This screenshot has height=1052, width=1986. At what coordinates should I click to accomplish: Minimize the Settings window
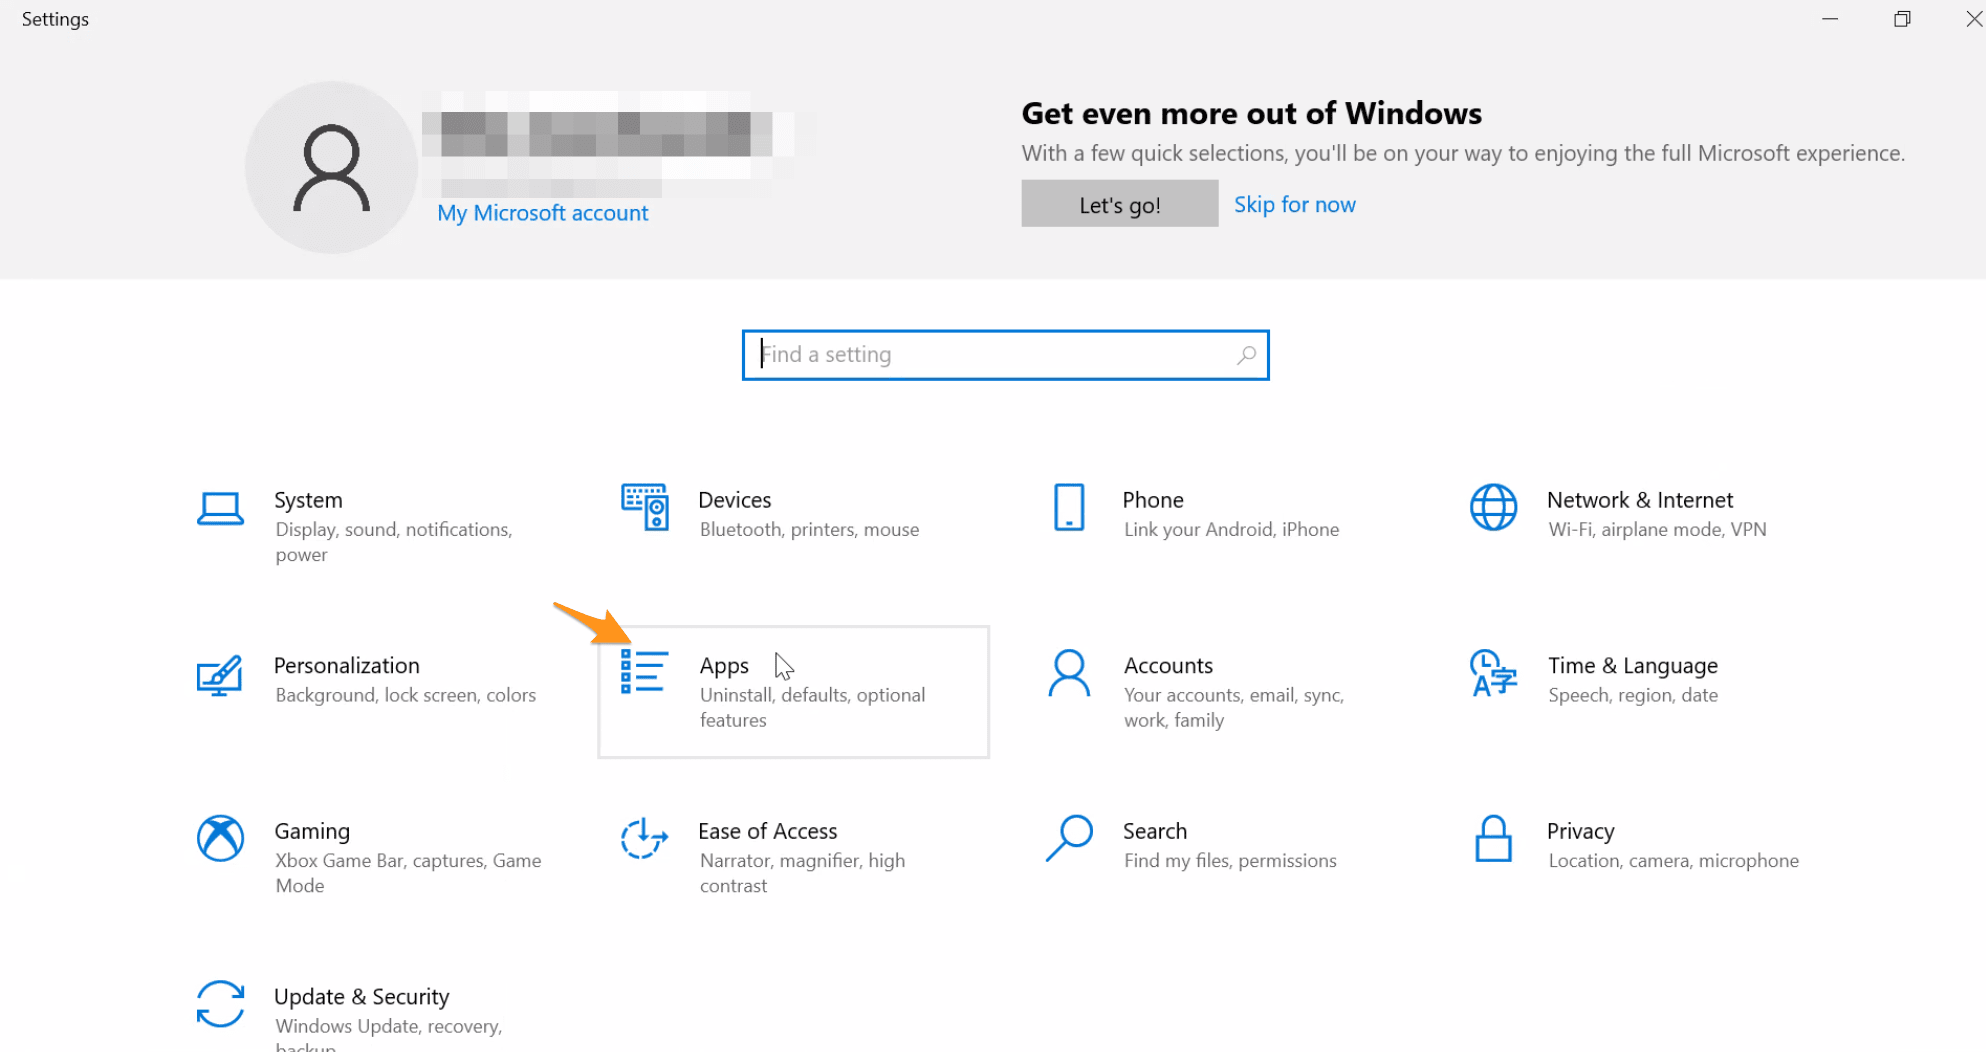click(x=1829, y=19)
